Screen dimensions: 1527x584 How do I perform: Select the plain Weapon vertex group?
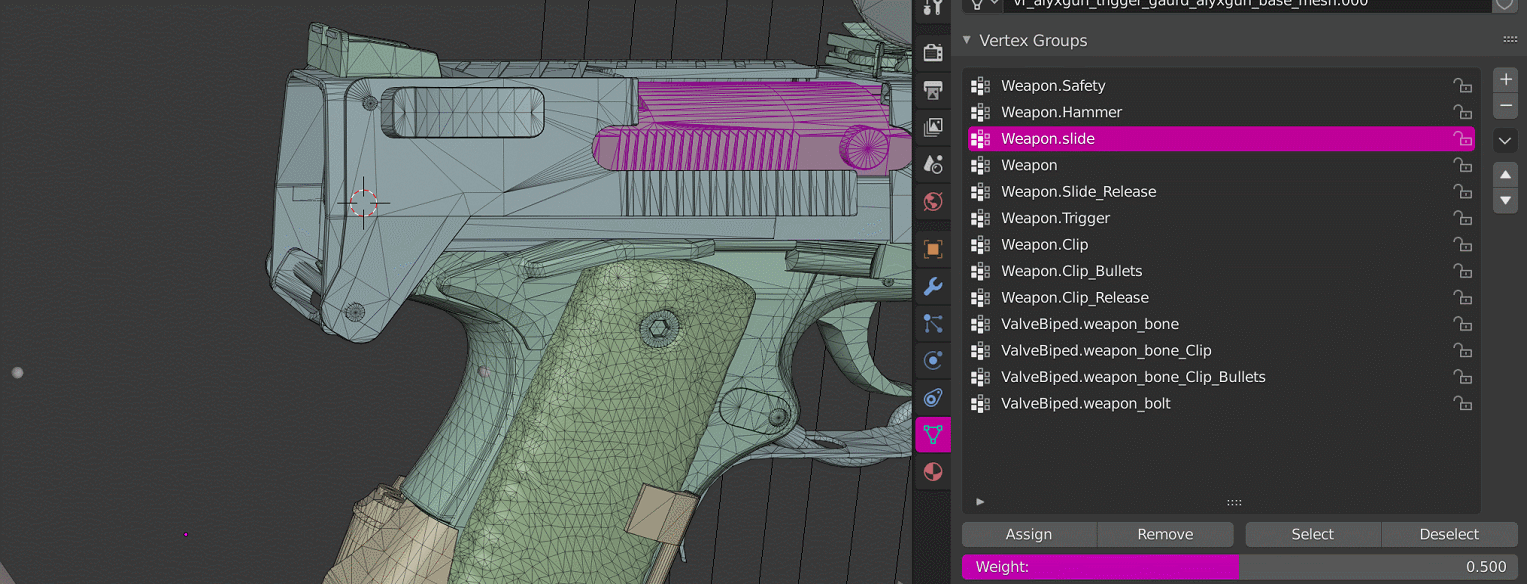1221,165
